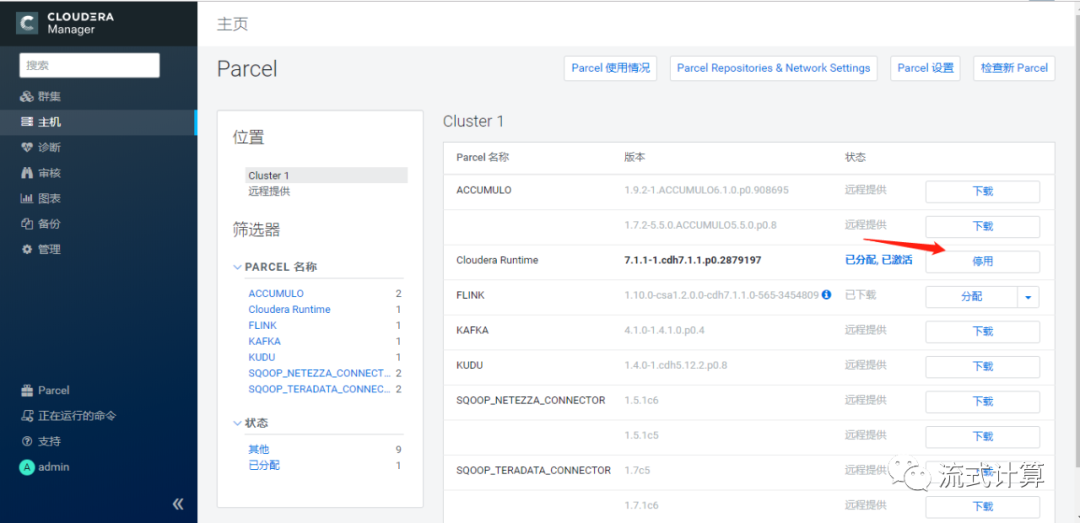The height and width of the screenshot is (523, 1080).
Task: Click the 主机 hosts icon
Action: [27, 122]
